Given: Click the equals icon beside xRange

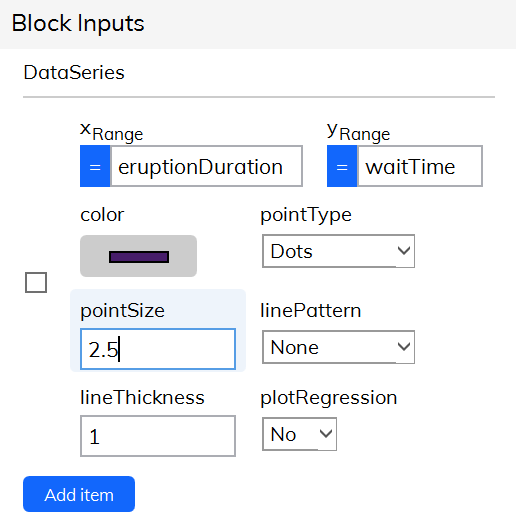Looking at the screenshot, I should pos(95,166).
